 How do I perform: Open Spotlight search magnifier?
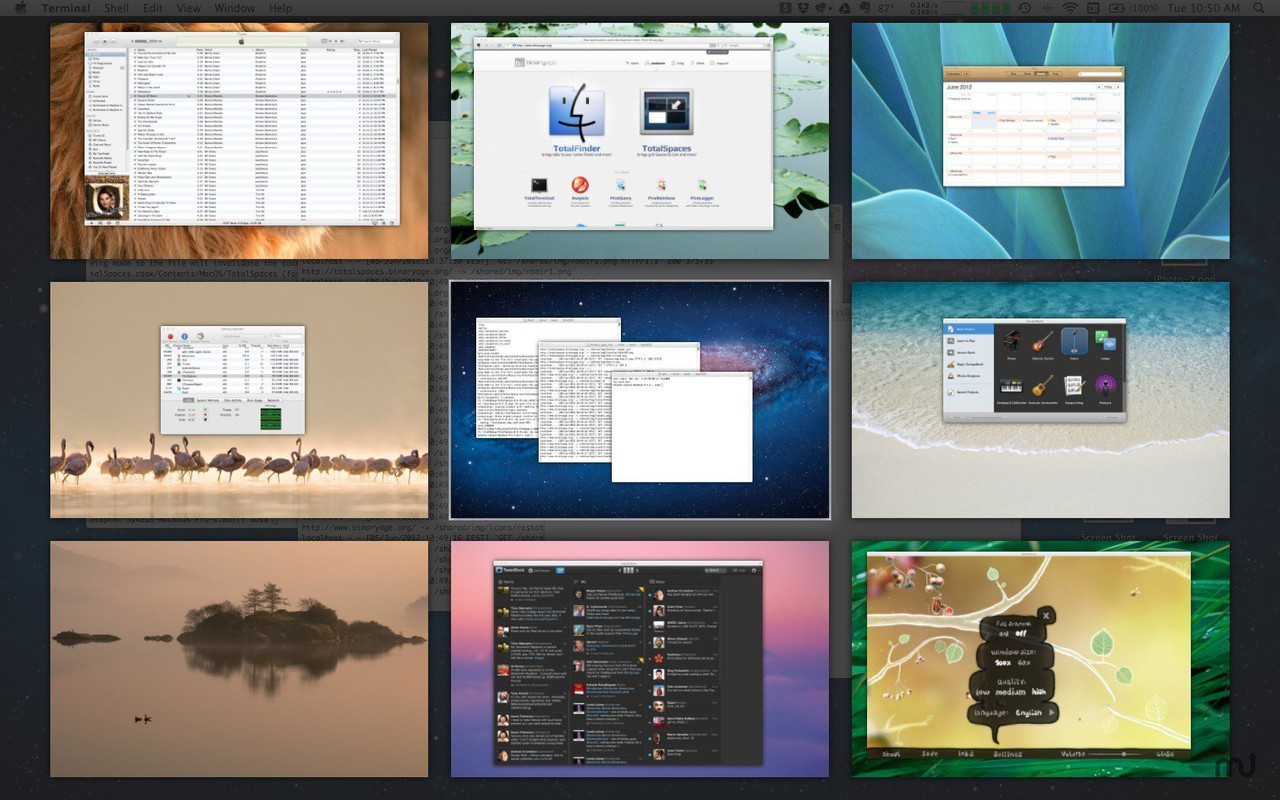point(1258,8)
